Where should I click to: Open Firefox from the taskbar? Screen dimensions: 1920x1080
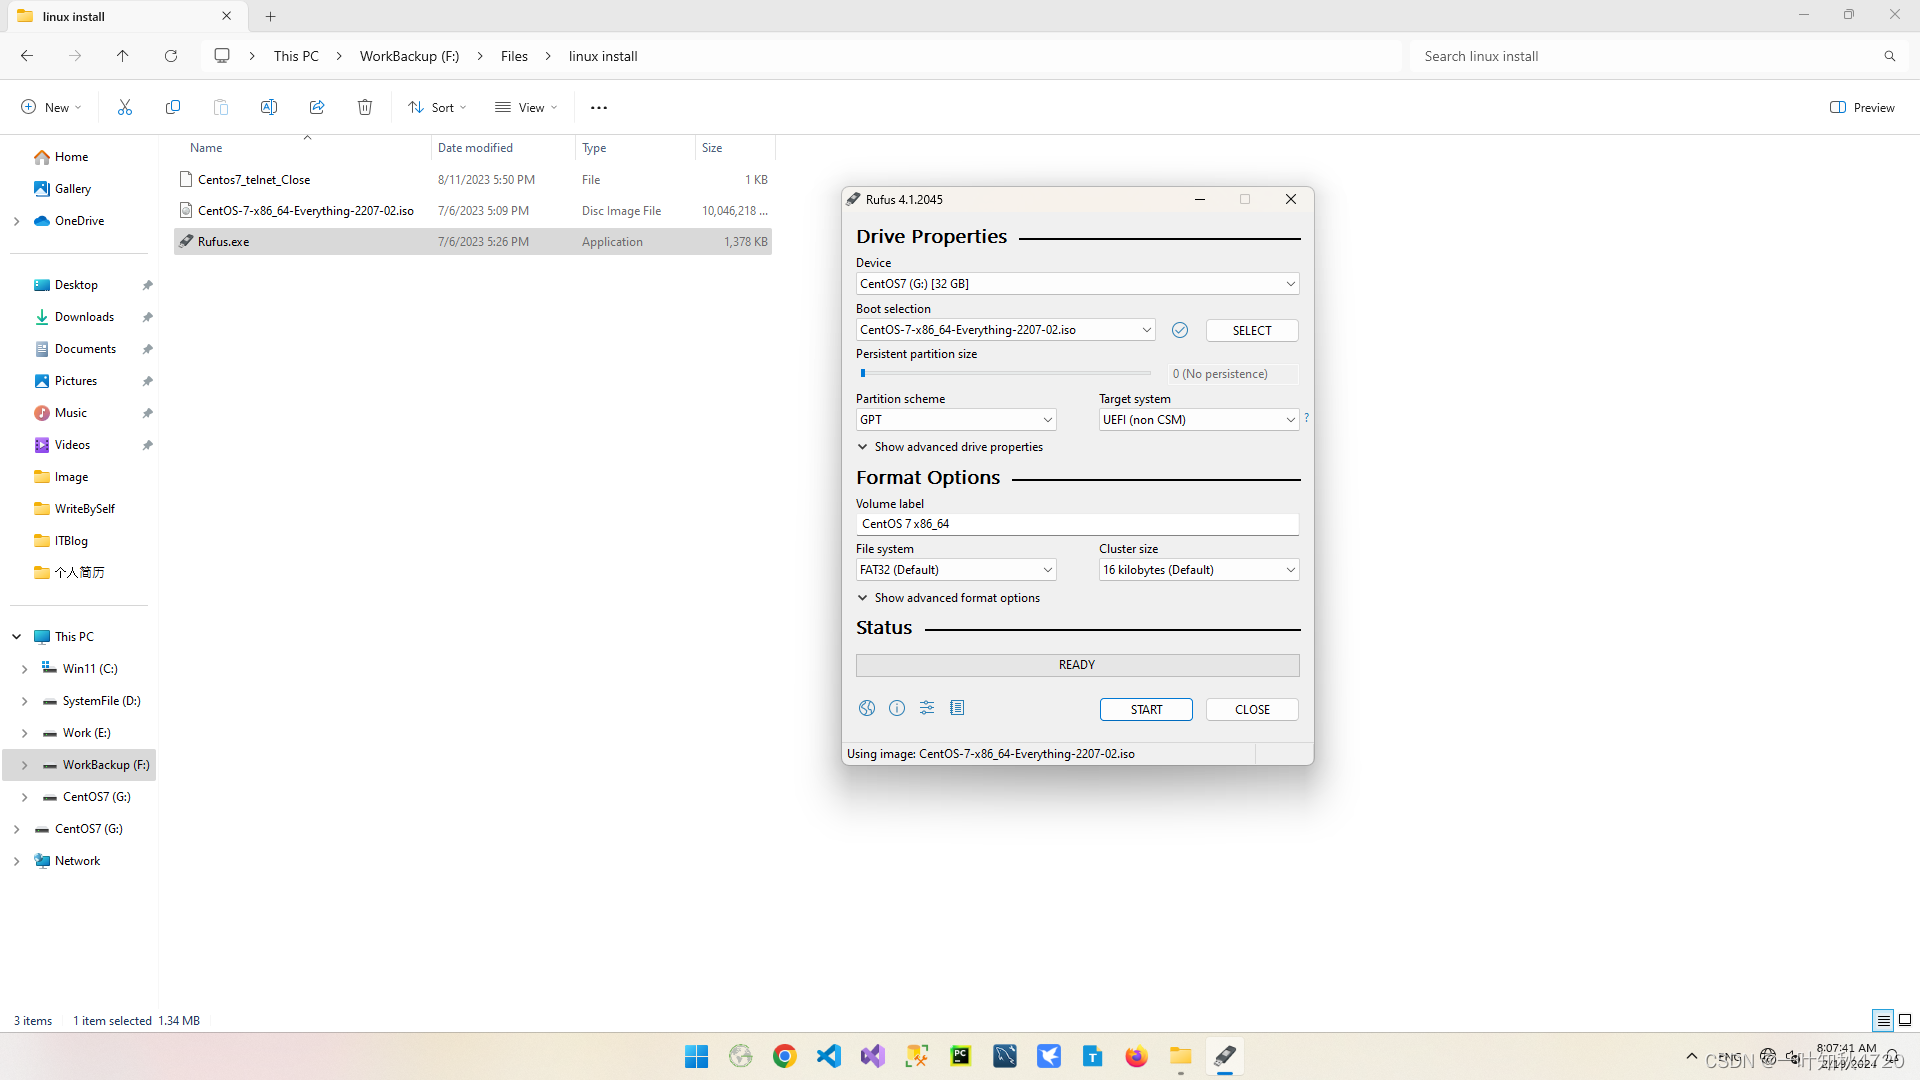[1137, 1056]
